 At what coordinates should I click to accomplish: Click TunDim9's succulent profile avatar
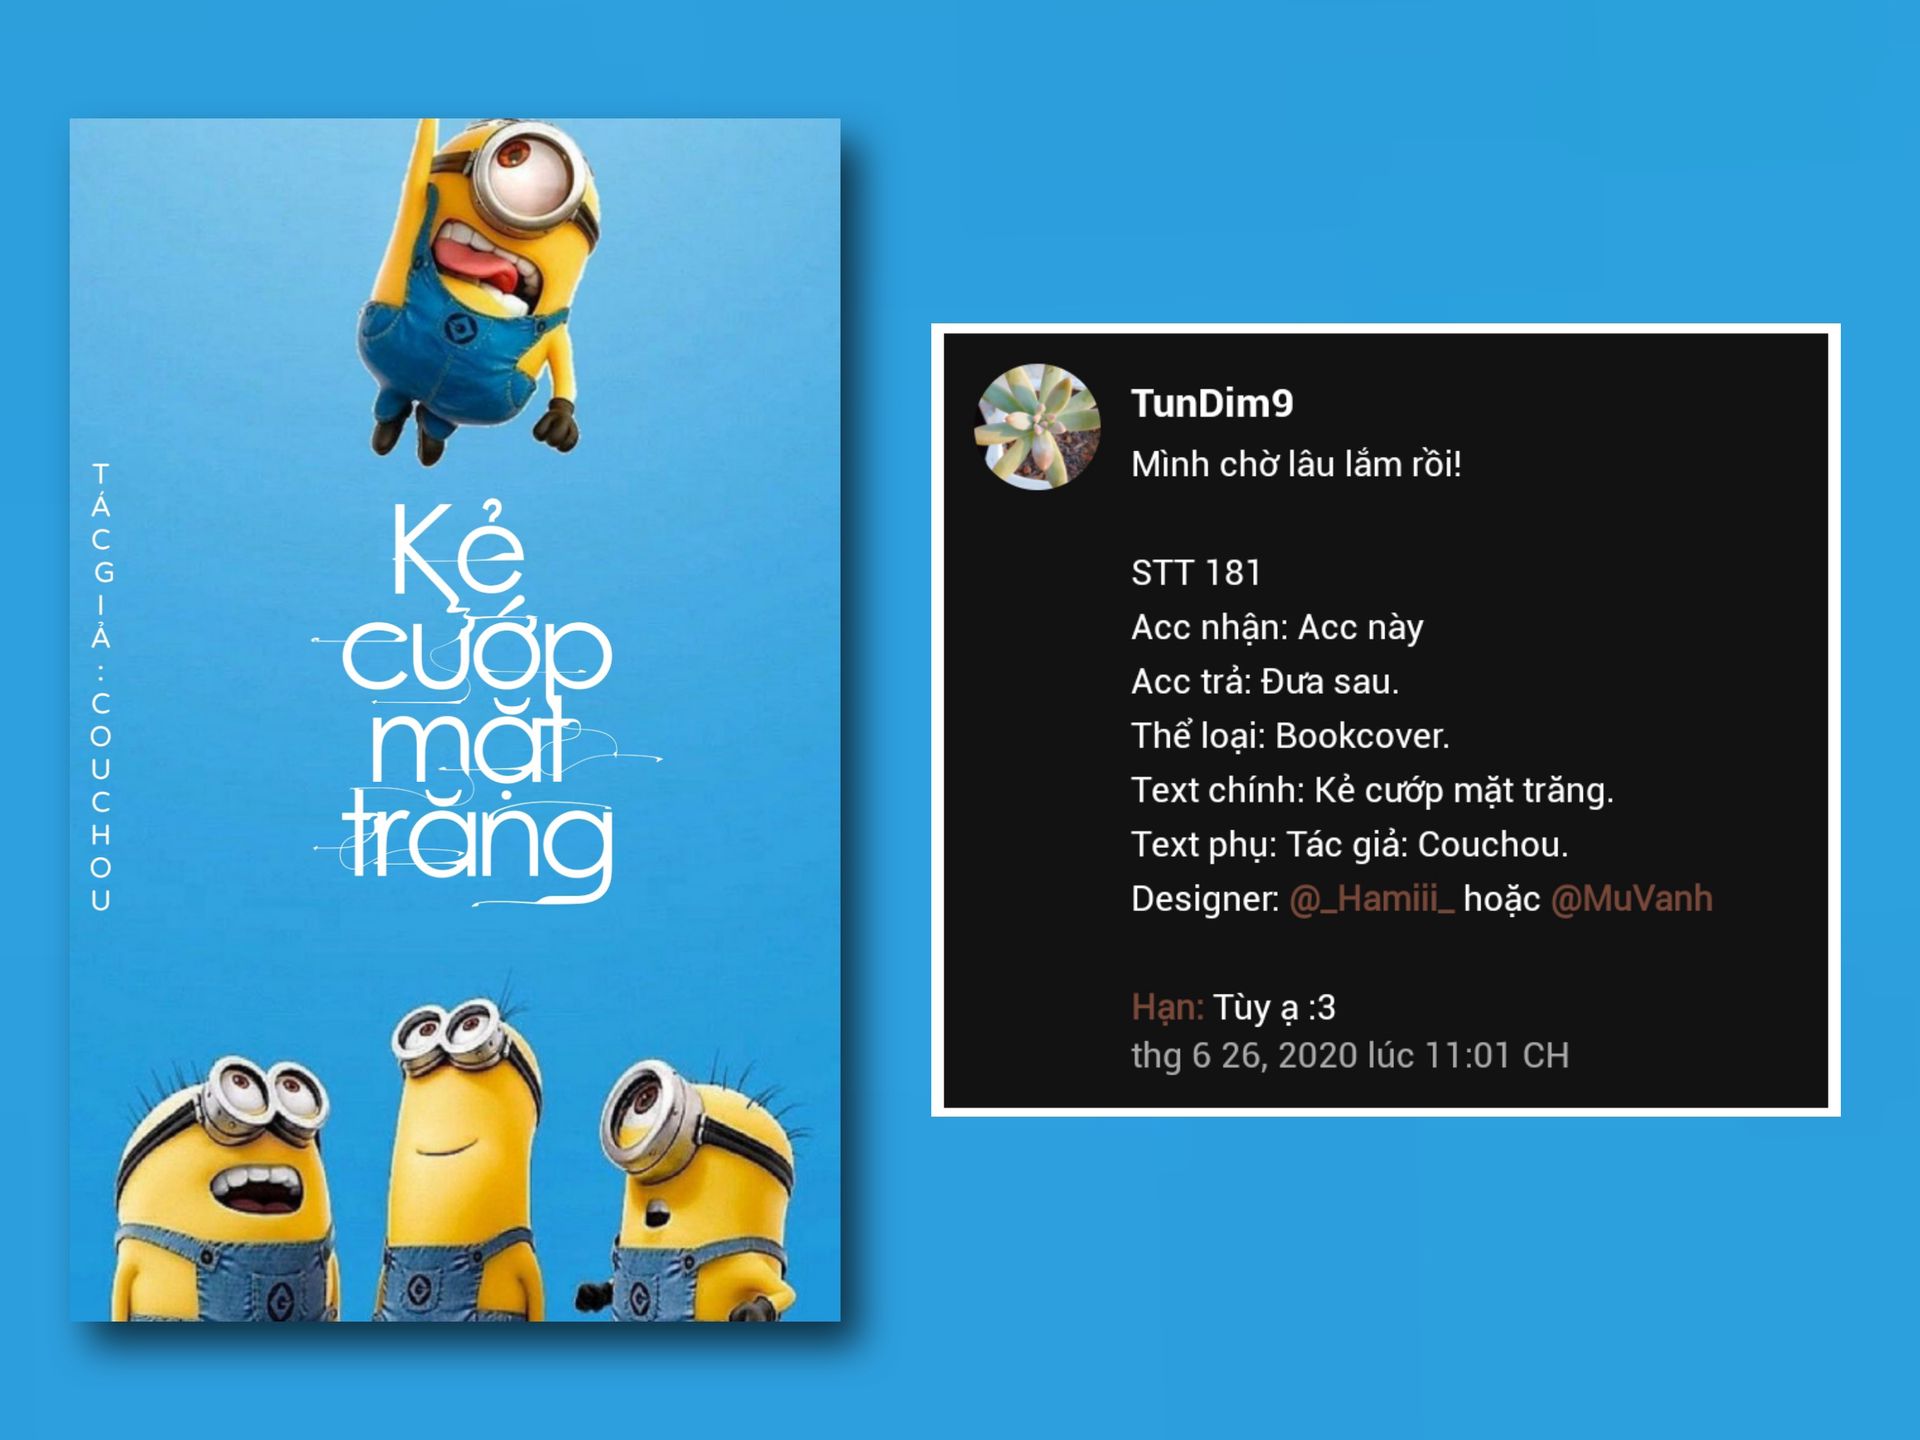coord(1037,427)
